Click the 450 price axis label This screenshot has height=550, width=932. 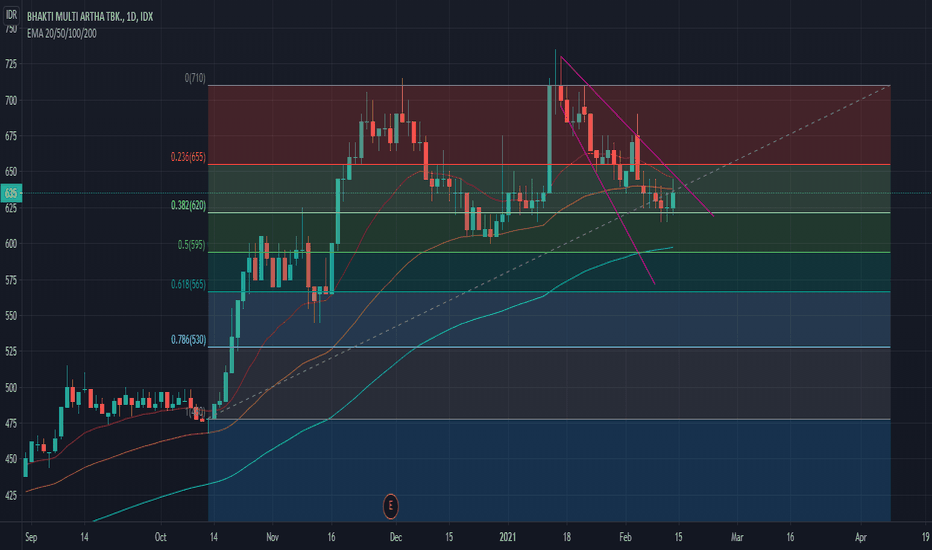[x=11, y=459]
